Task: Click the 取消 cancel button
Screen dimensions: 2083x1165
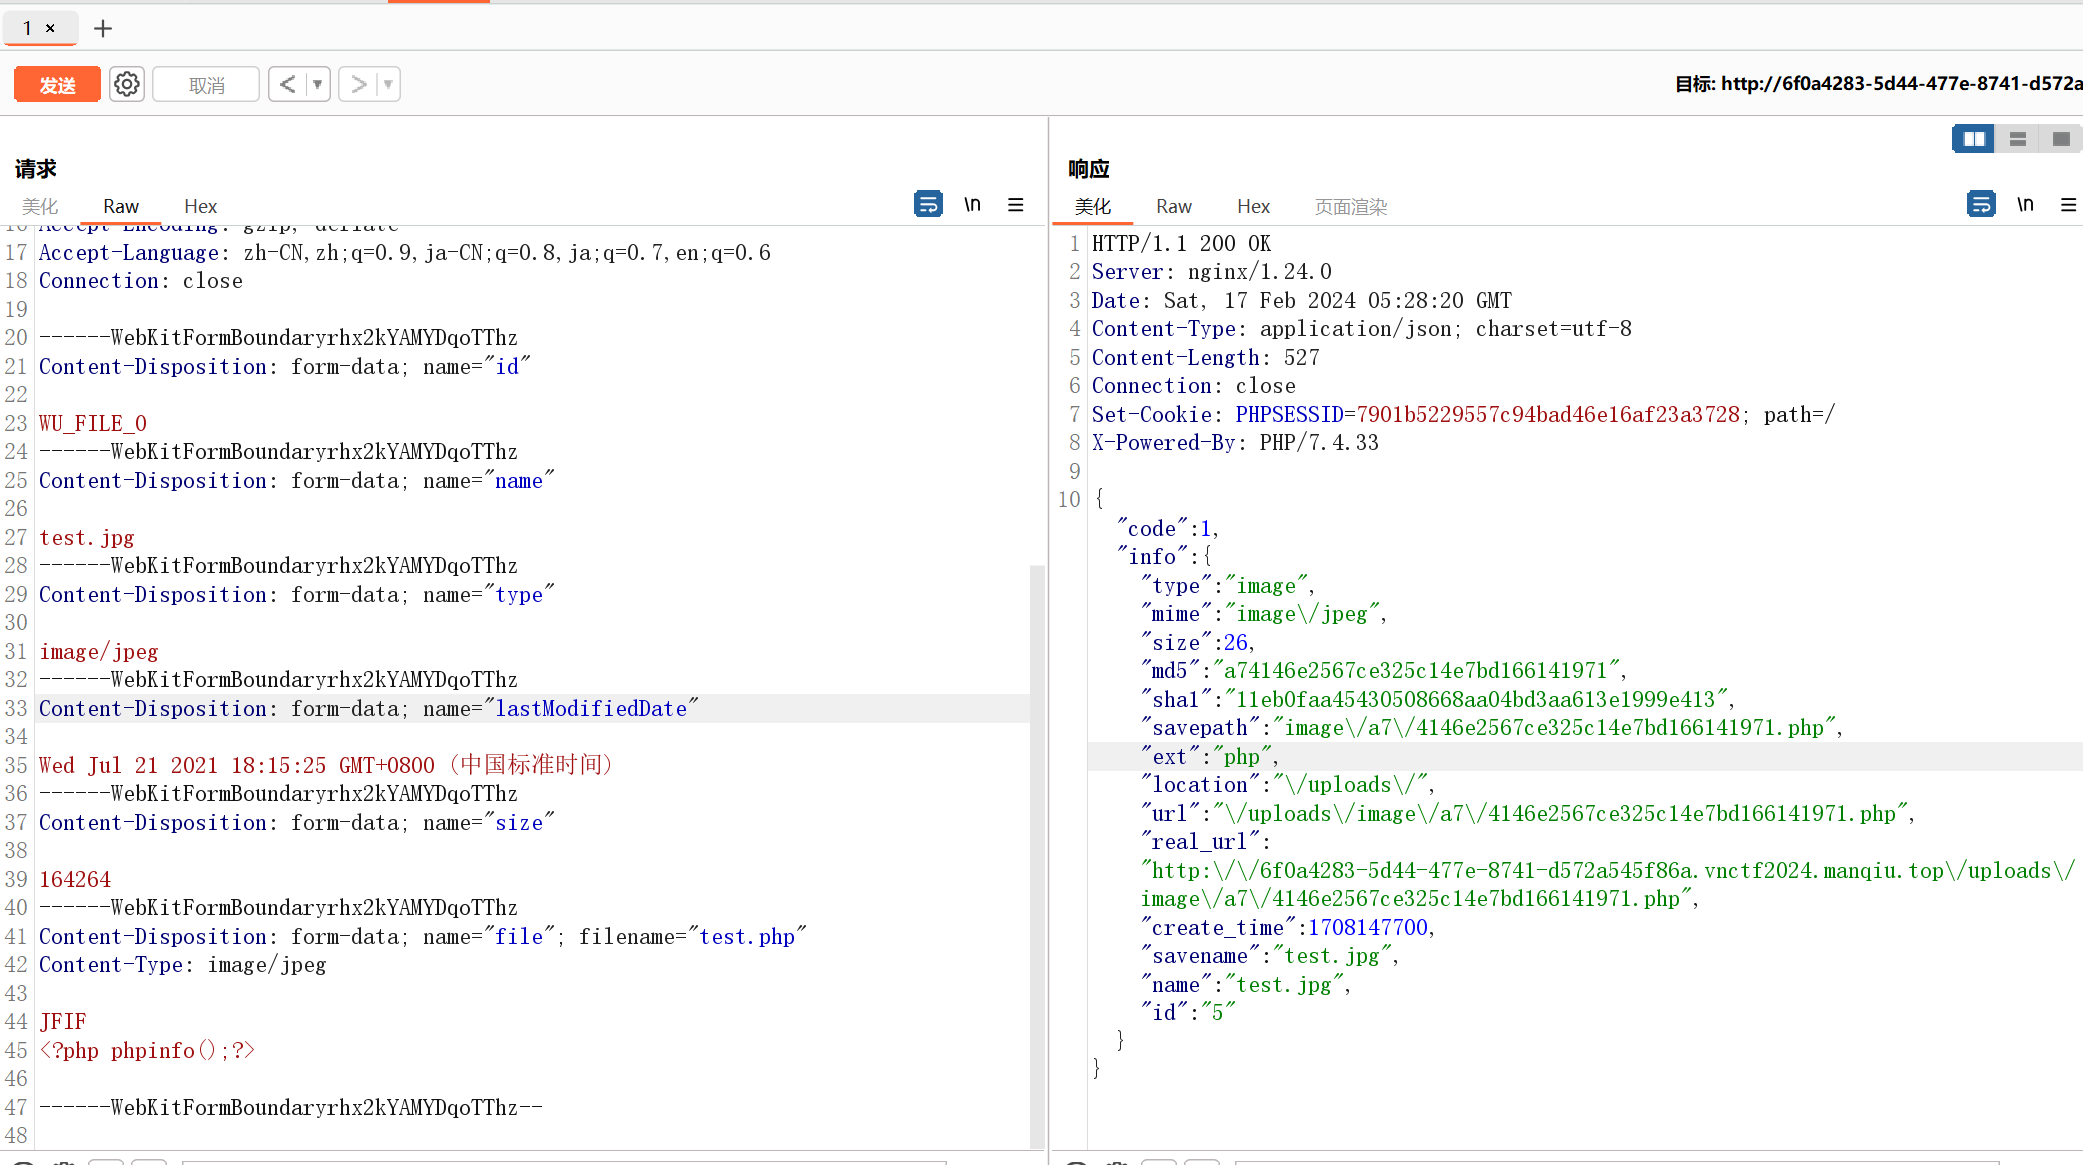Action: coord(206,85)
